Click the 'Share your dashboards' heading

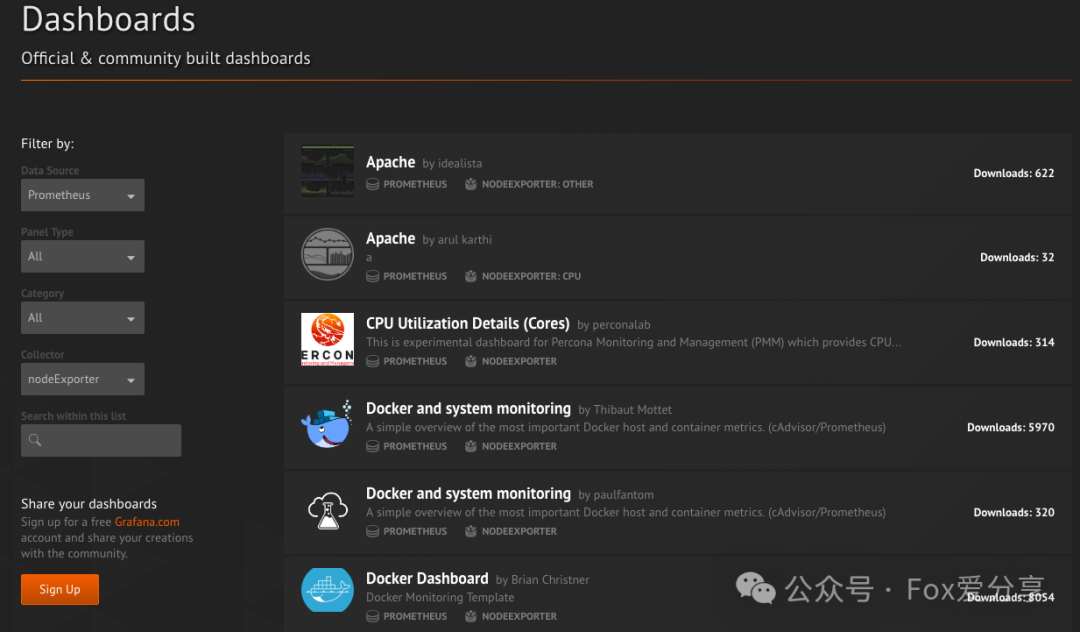point(89,504)
